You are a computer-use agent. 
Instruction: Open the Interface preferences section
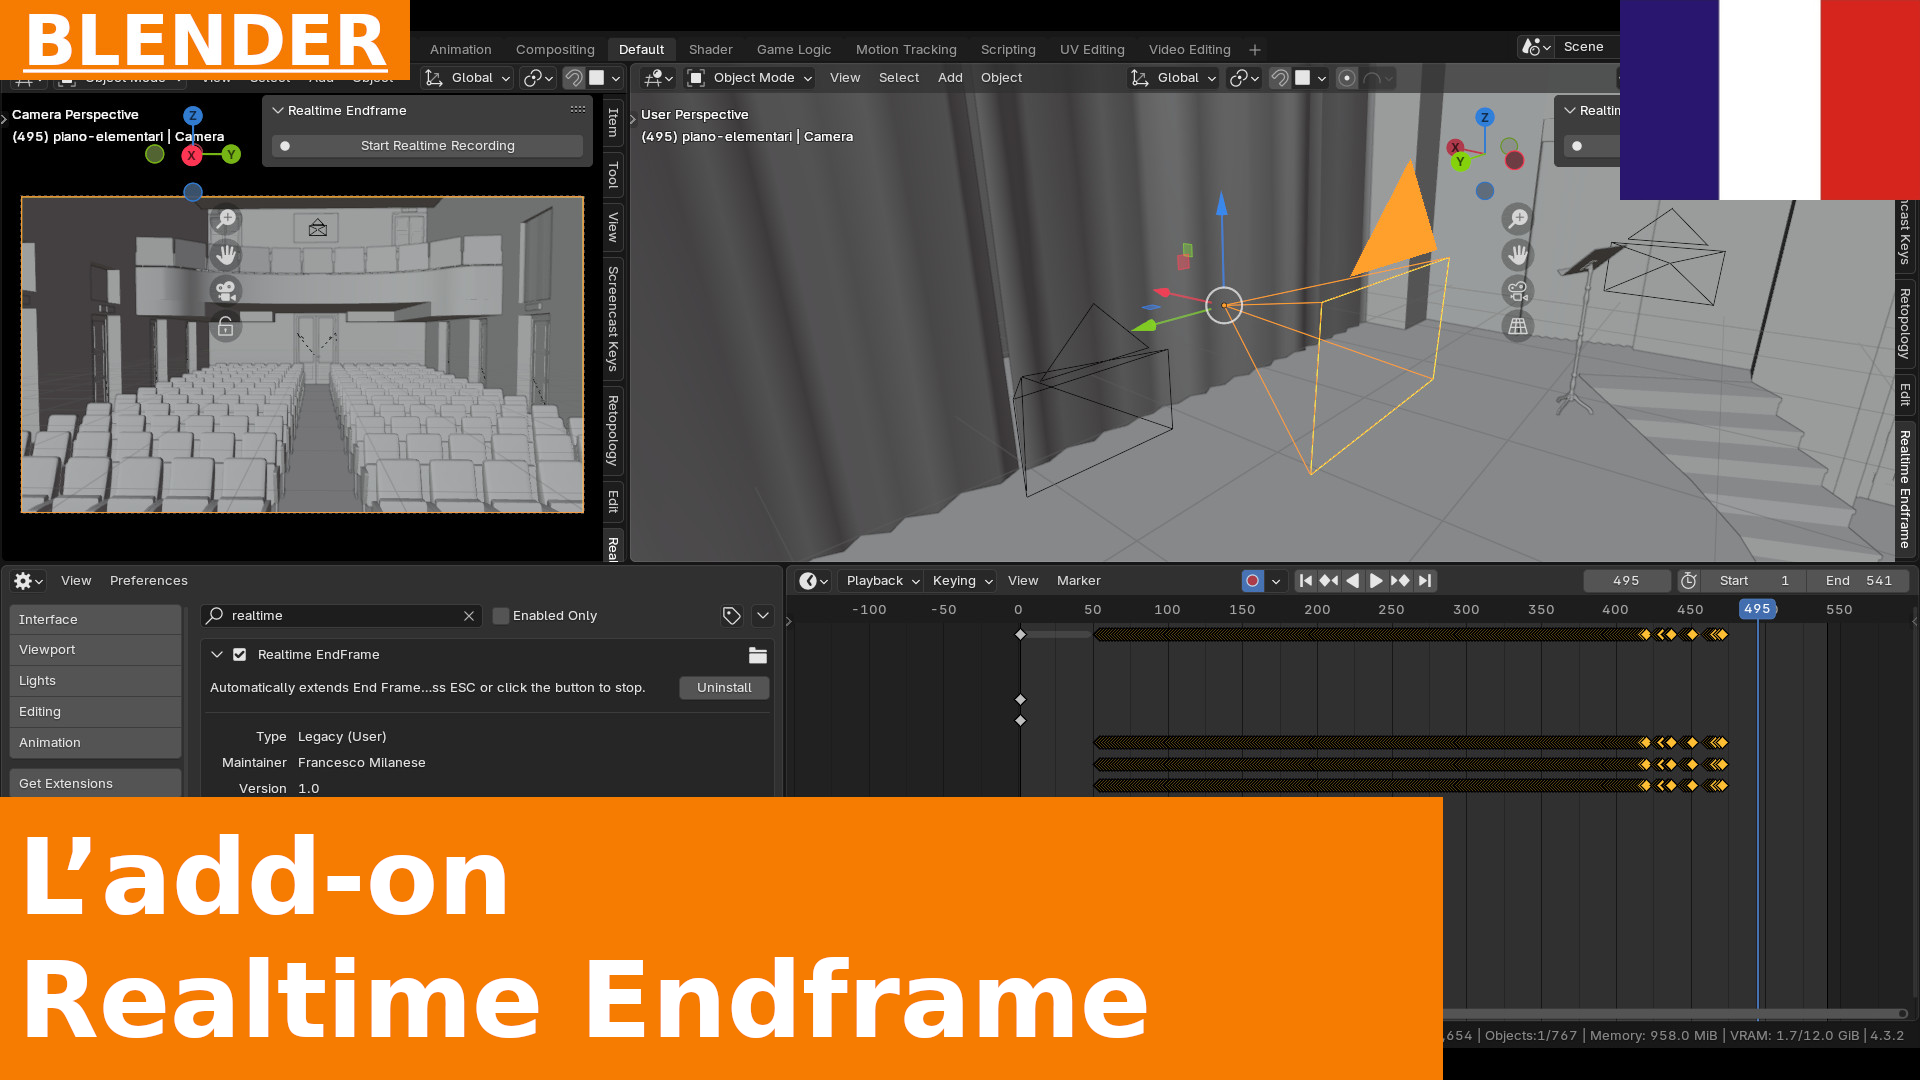tap(95, 620)
